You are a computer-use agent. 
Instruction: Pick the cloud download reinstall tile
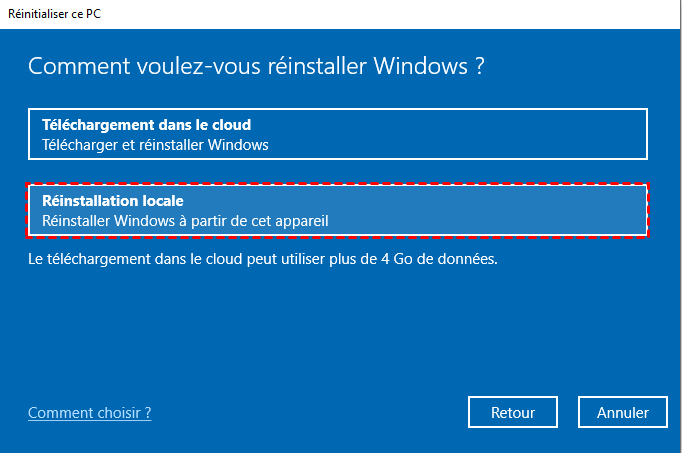tap(338, 135)
